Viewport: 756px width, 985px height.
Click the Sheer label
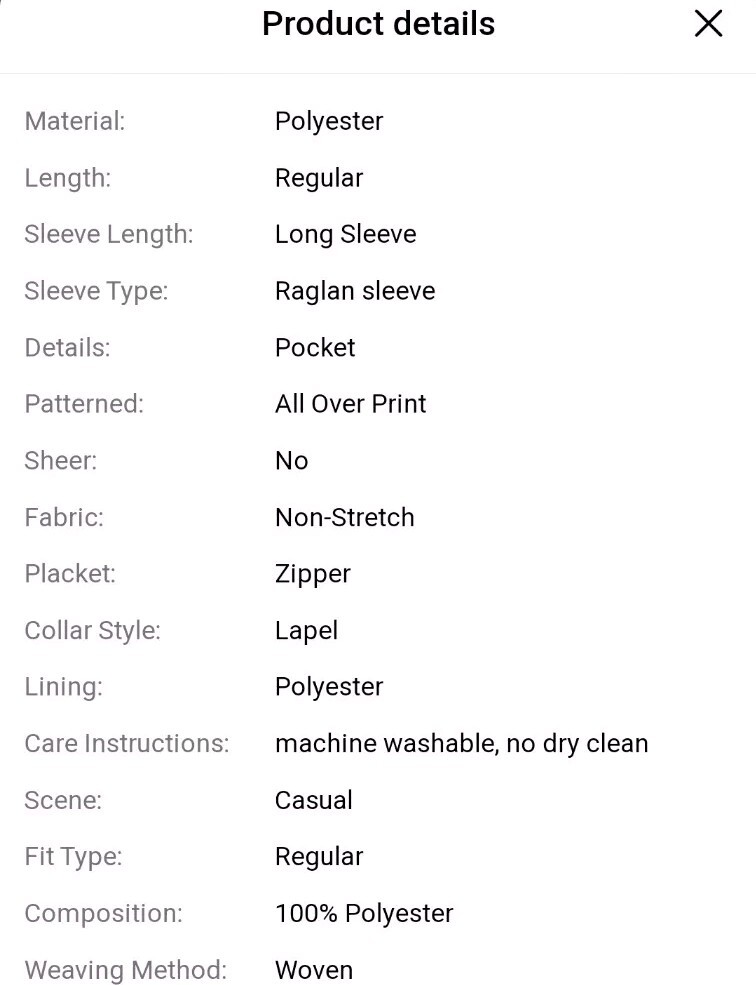[61, 460]
